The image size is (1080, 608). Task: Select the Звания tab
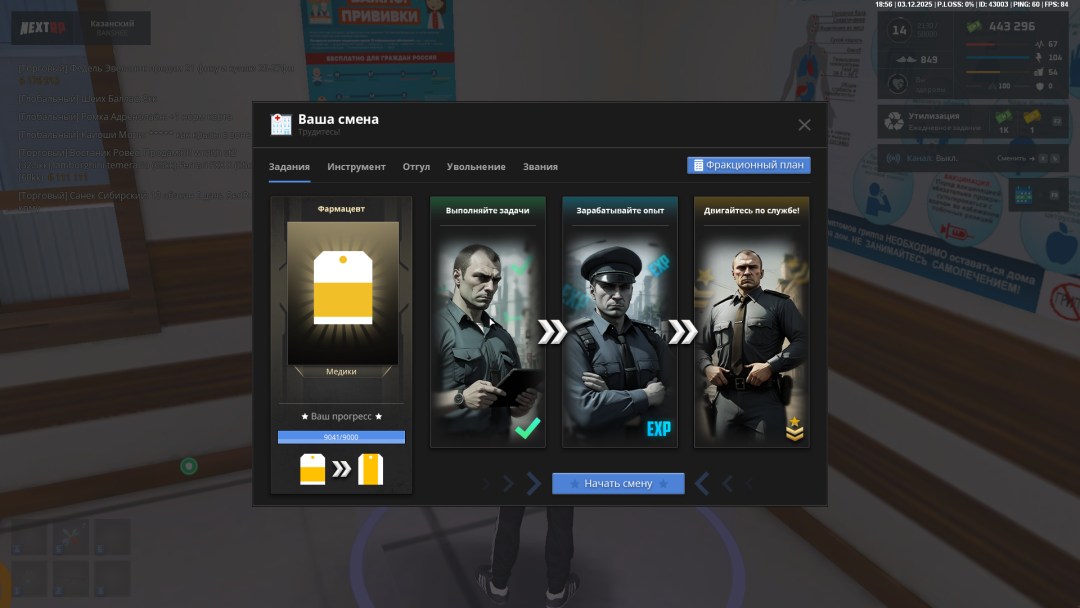[540, 167]
